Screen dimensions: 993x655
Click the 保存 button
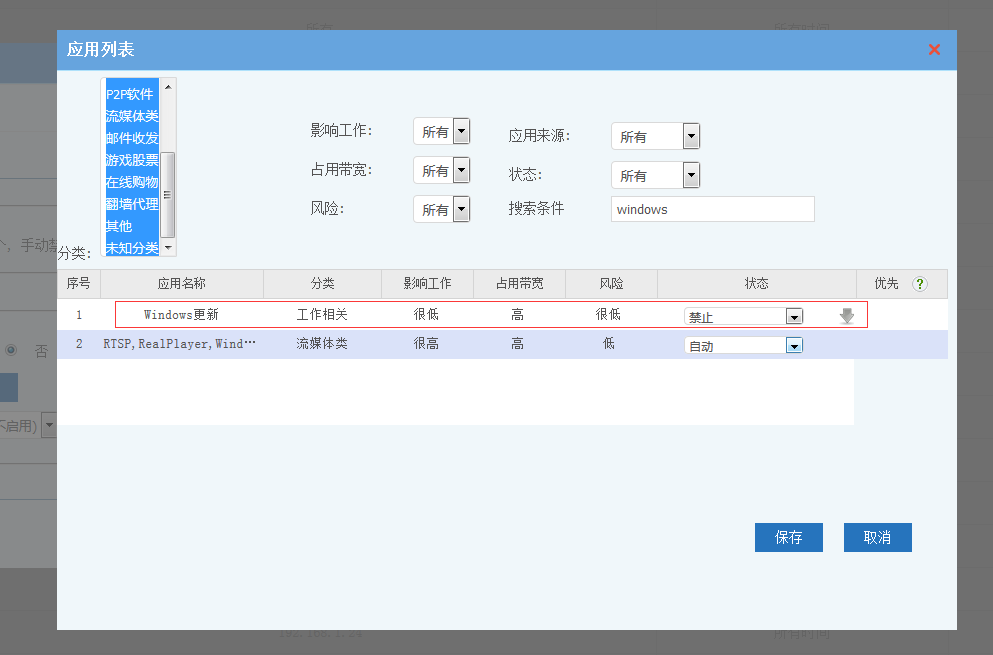(x=788, y=537)
